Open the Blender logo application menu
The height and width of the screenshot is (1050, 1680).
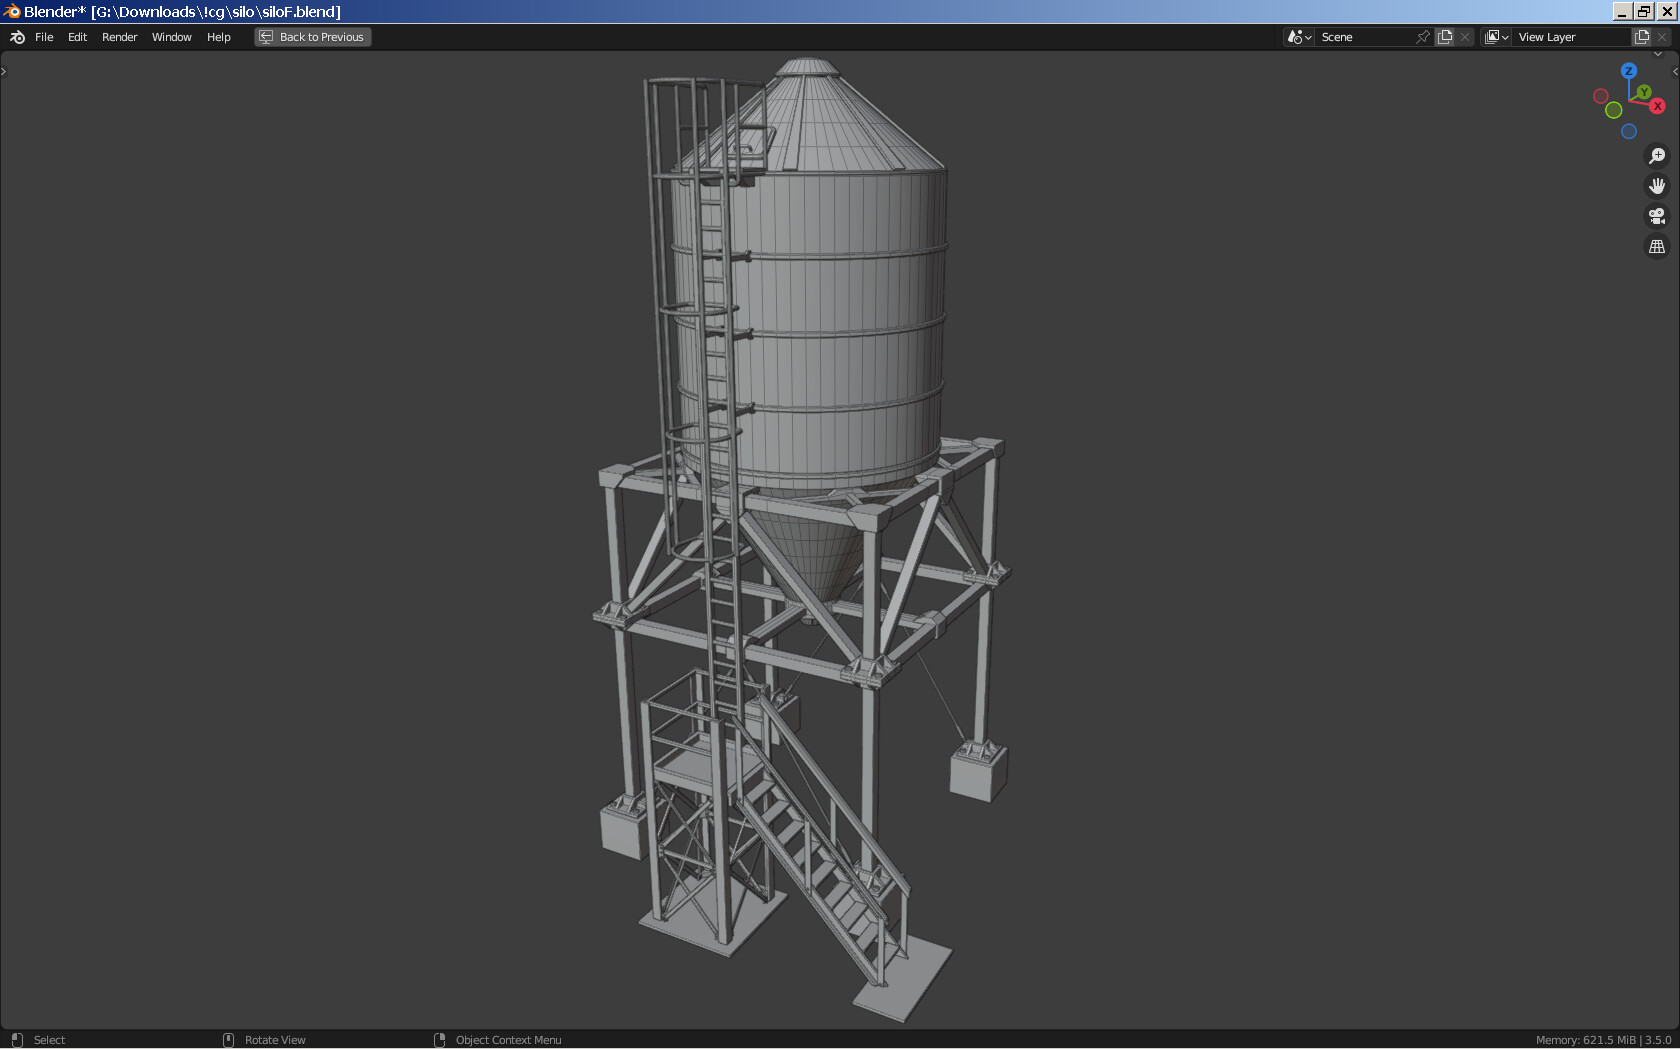point(16,37)
